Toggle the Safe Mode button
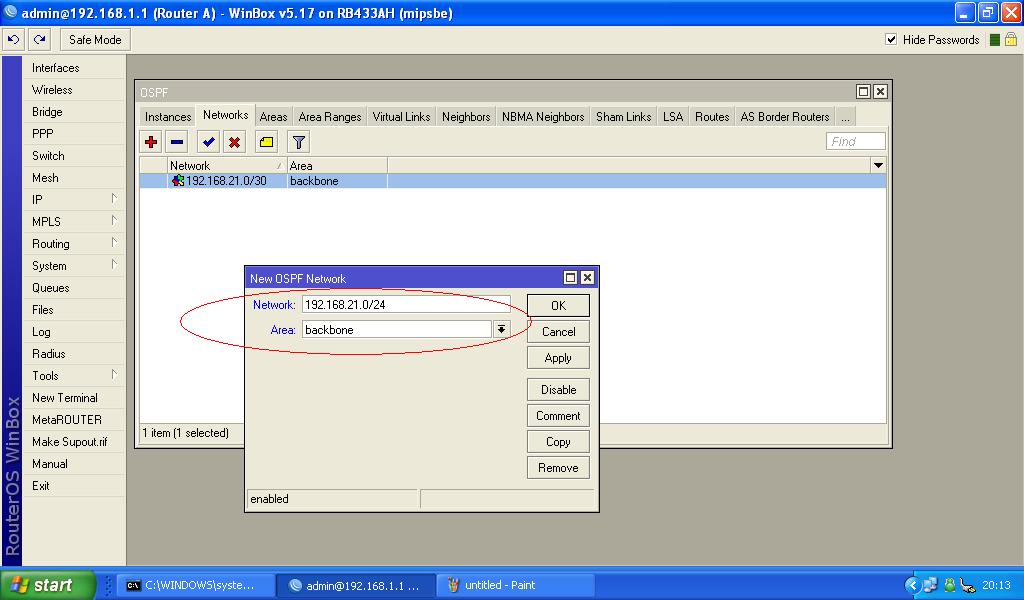The image size is (1024, 600). (95, 40)
